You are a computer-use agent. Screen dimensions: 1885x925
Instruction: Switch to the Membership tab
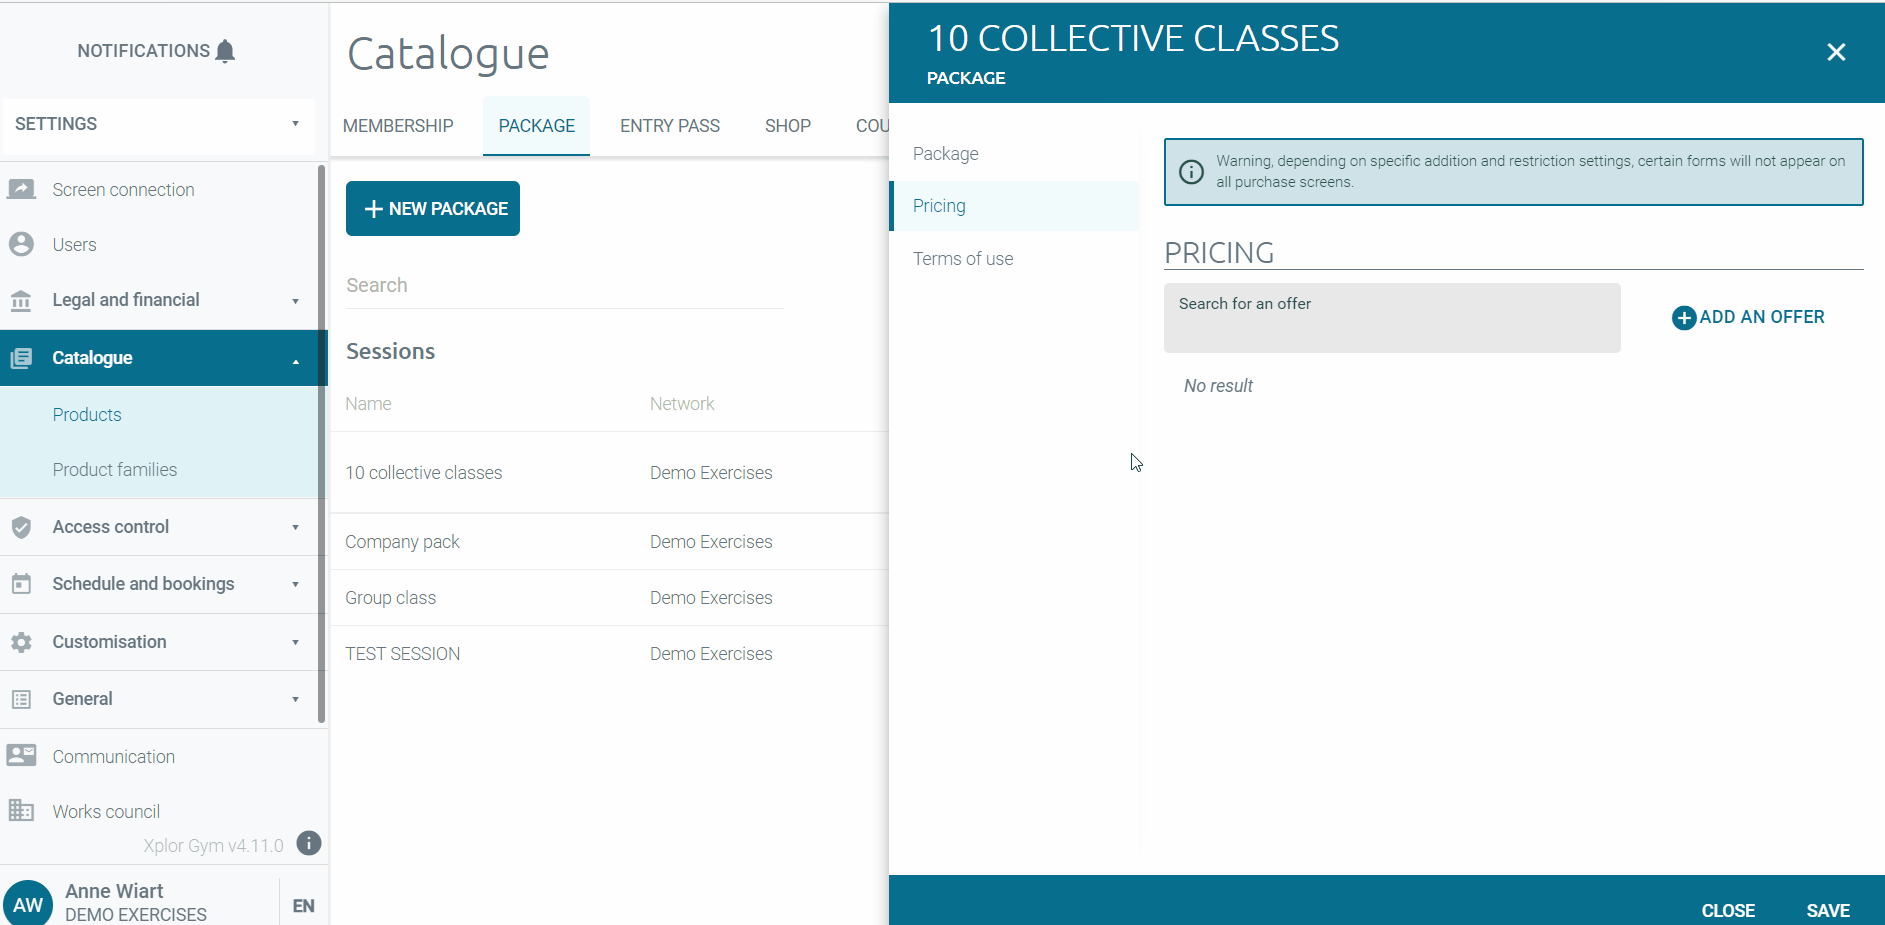click(x=398, y=126)
